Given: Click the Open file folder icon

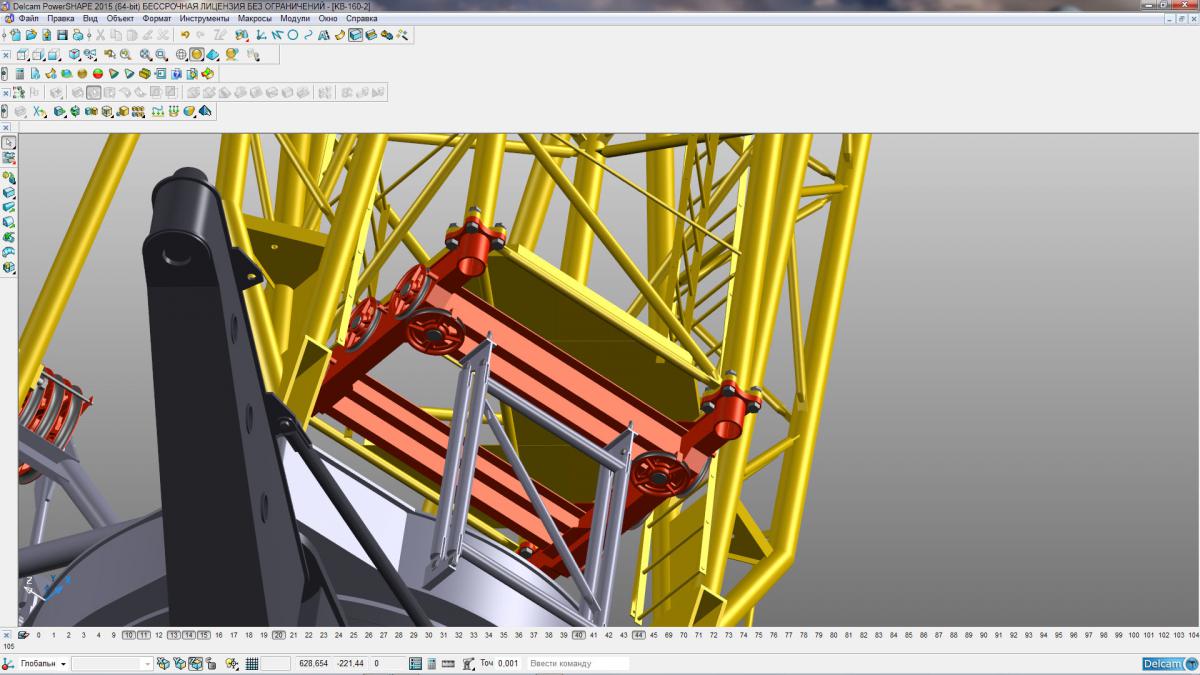Looking at the screenshot, I should pos(31,35).
